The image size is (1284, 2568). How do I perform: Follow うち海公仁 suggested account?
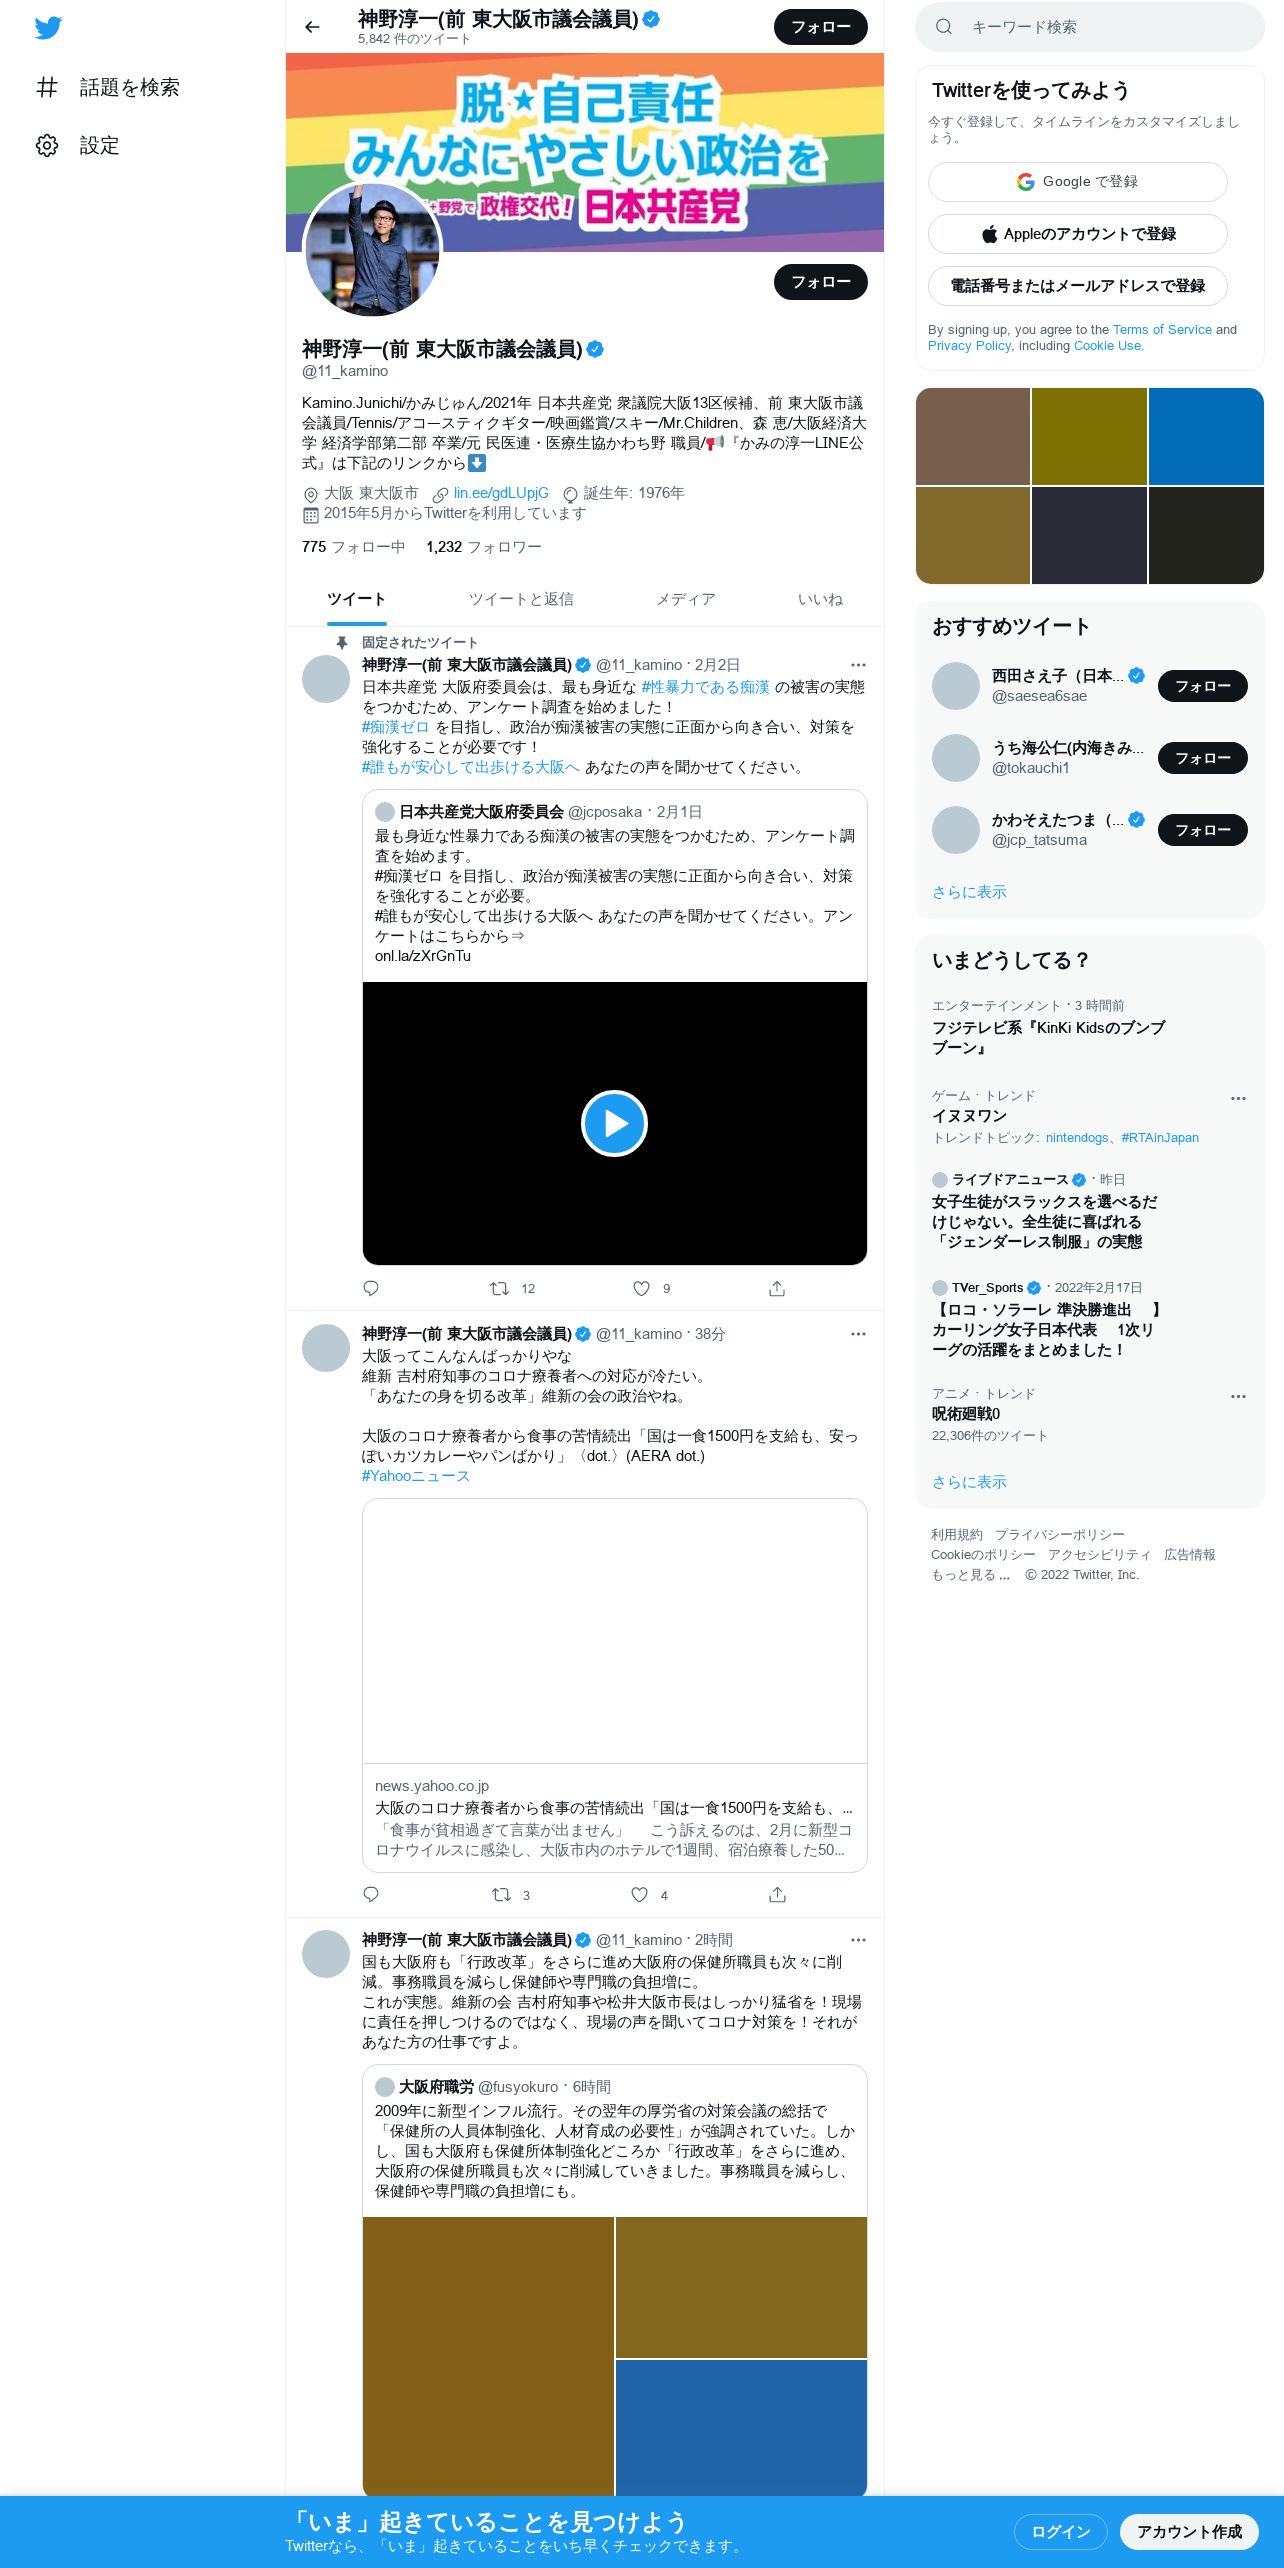pos(1202,758)
